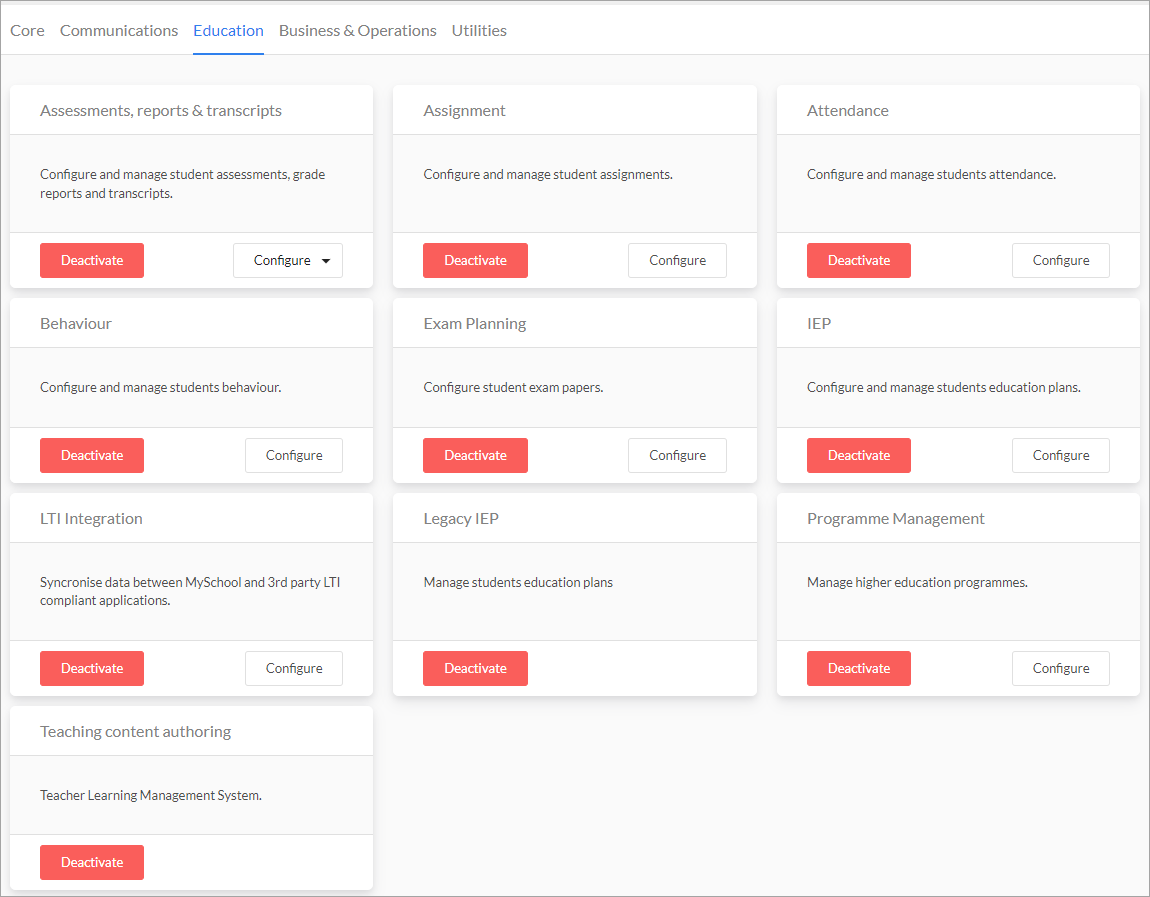
Task: Deactivate the Attendance module
Action: [x=859, y=260]
